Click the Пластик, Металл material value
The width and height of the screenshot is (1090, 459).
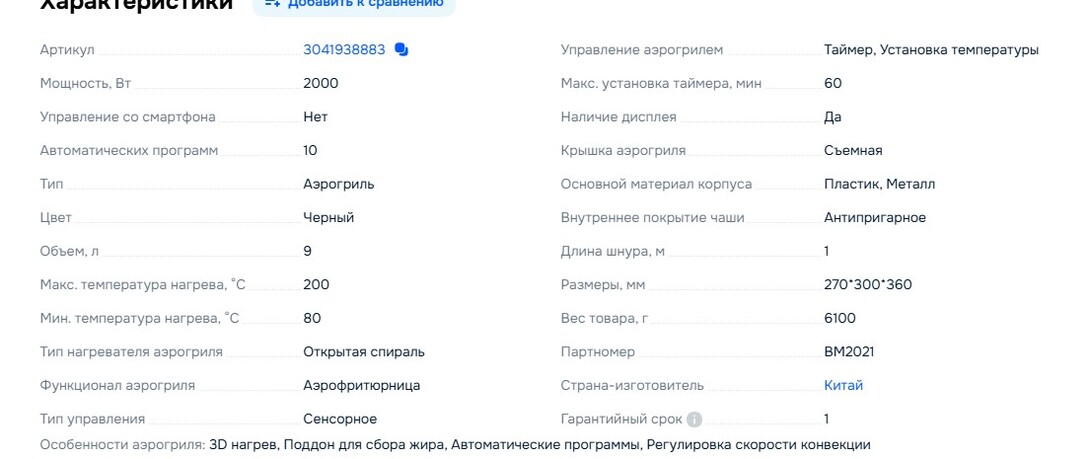[x=880, y=184]
